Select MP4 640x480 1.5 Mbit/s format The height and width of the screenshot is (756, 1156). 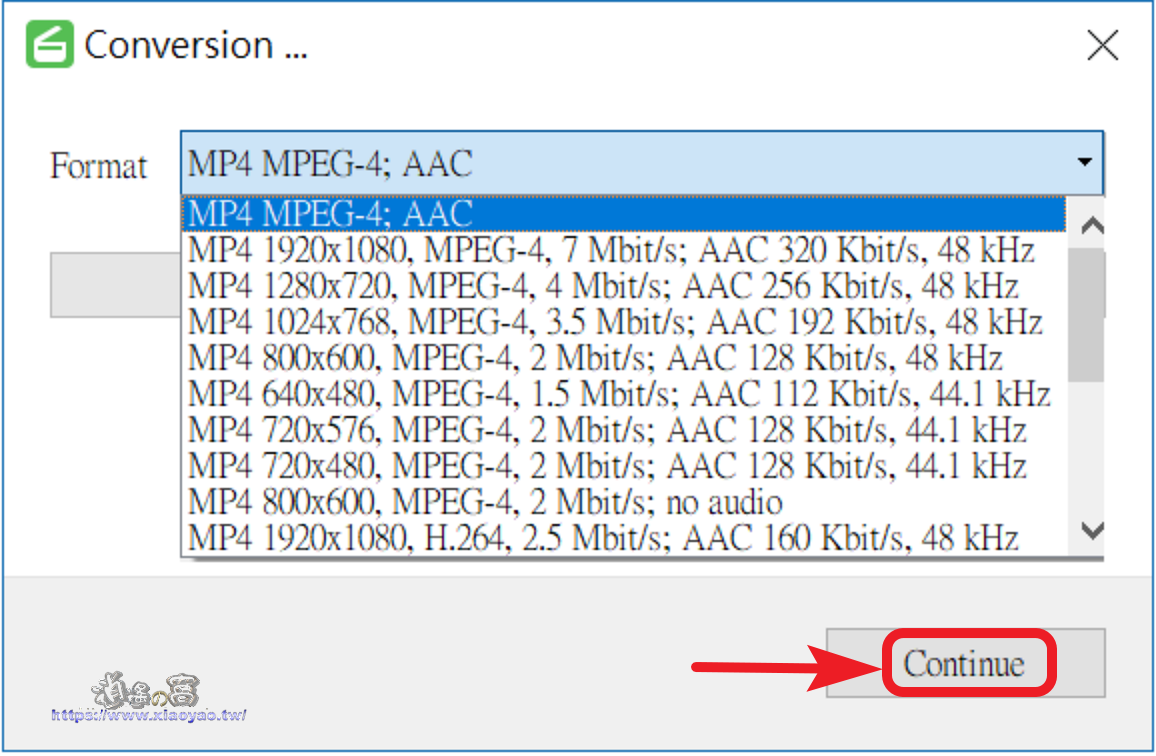(x=624, y=395)
